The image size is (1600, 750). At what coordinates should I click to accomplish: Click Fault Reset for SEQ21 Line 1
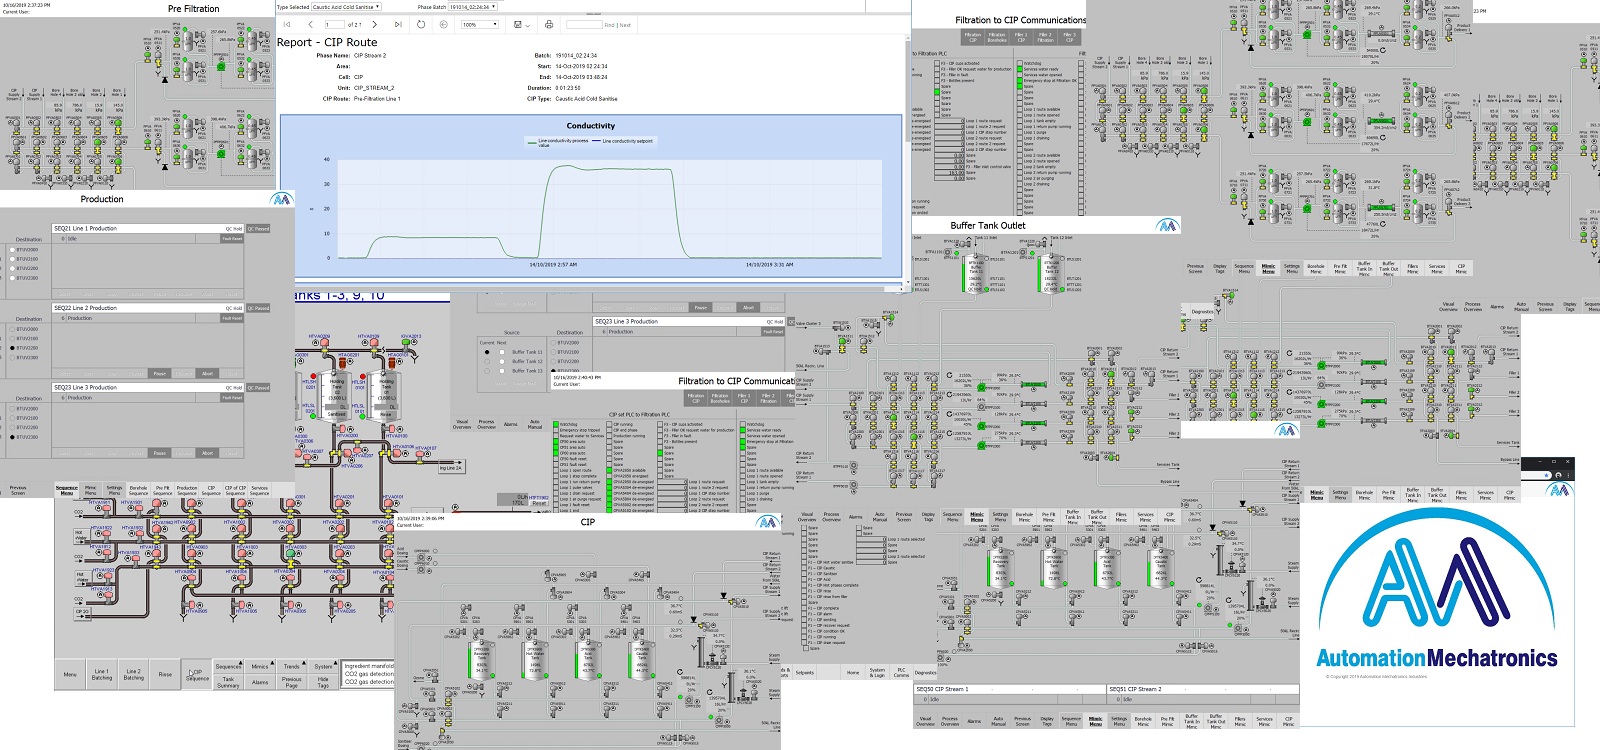232,239
